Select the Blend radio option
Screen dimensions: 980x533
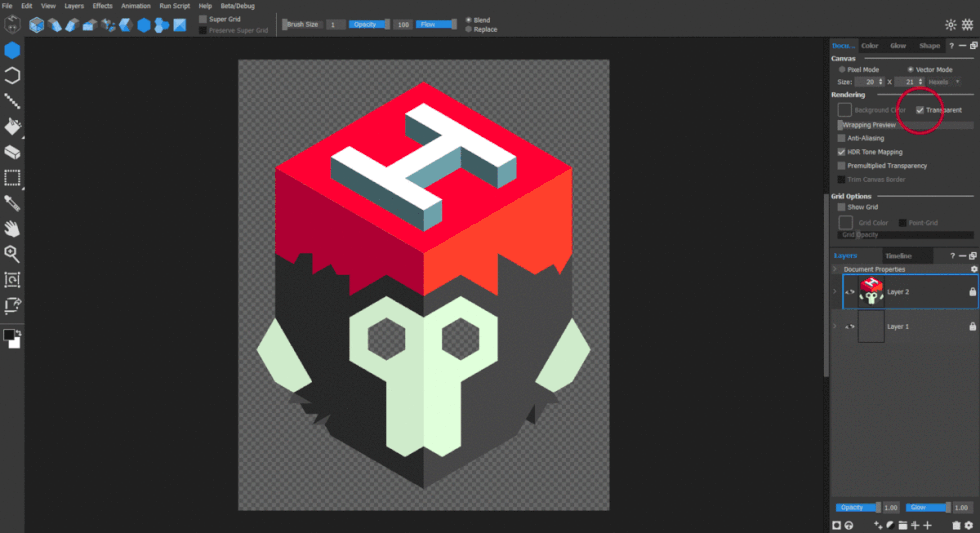(469, 20)
